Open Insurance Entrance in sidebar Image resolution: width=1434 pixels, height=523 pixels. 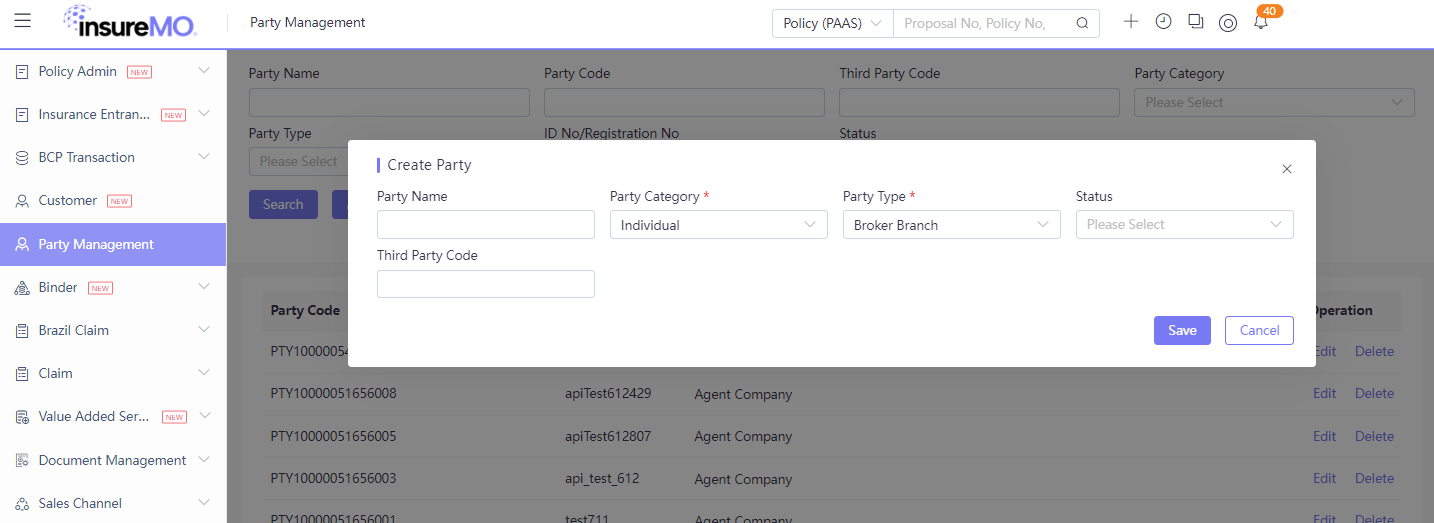(113, 115)
